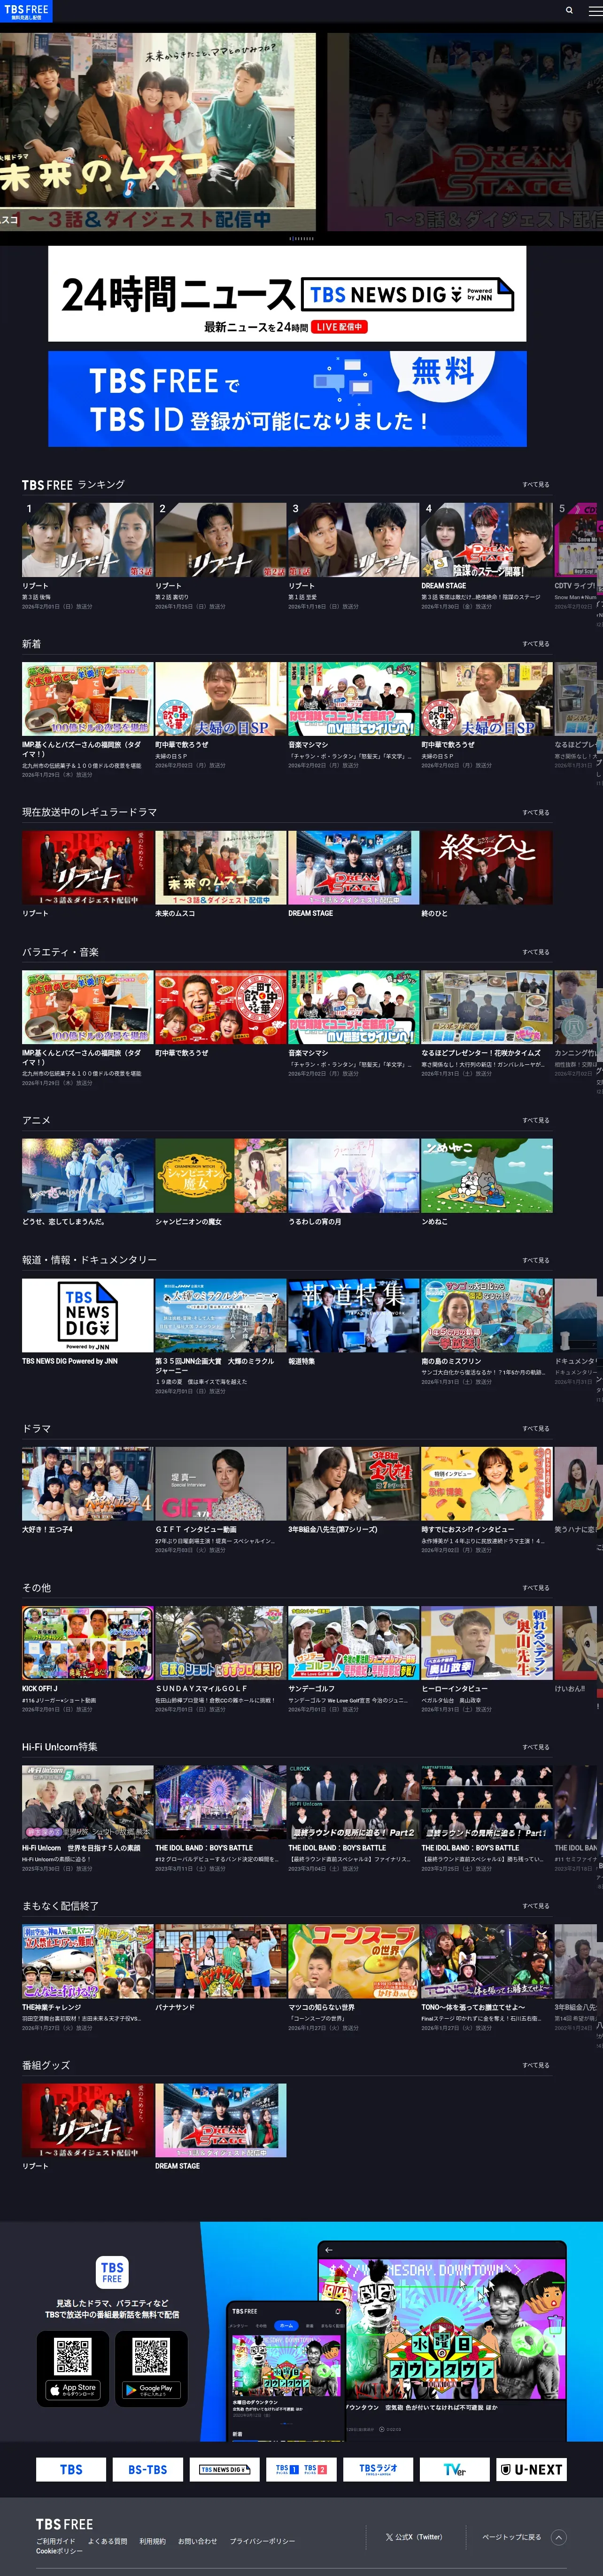The width and height of the screenshot is (603, 2576).
Task: Open the よくある質問 footer link
Action: 107,2541
